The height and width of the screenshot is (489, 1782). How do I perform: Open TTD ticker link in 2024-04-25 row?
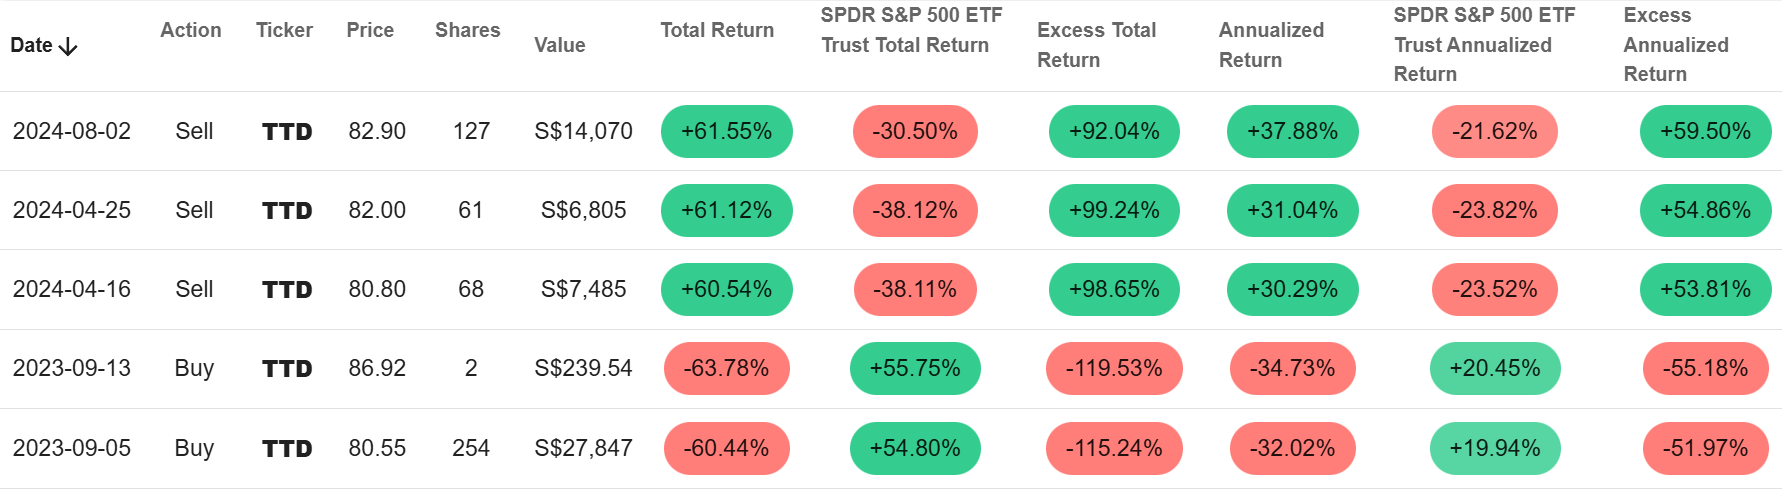point(287,211)
